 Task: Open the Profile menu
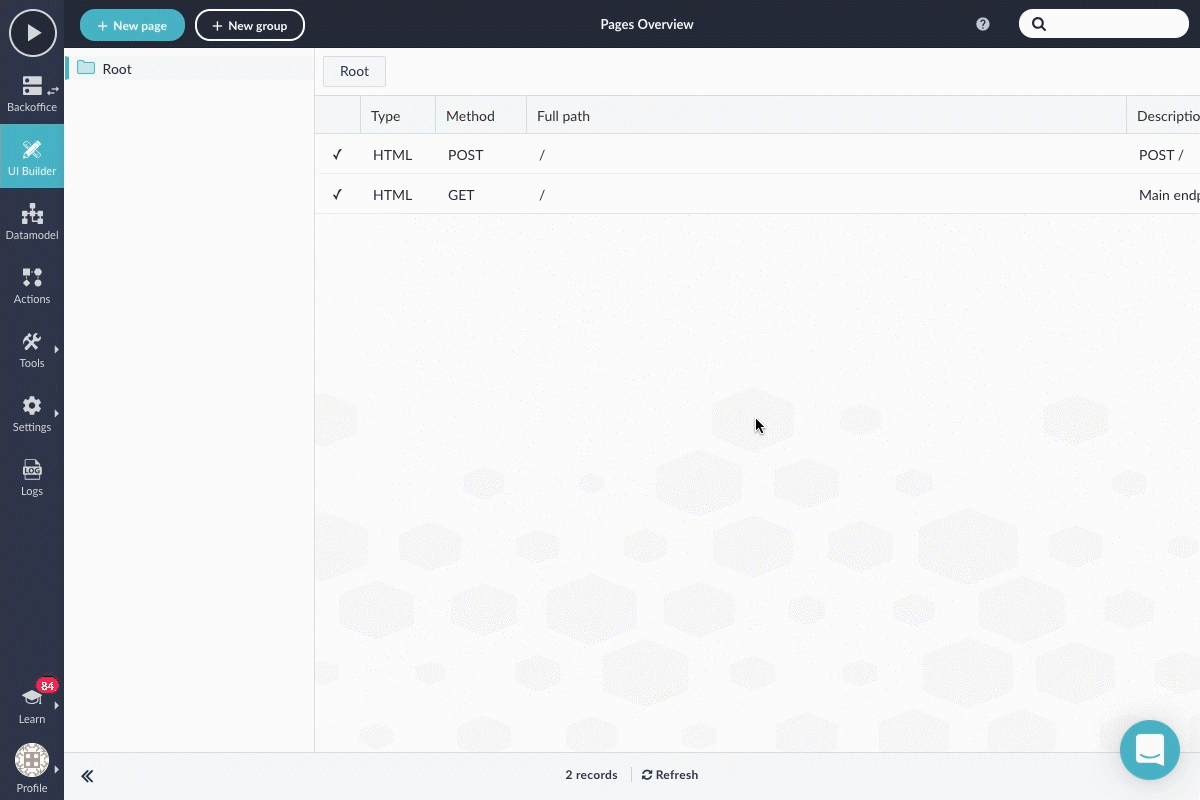(x=32, y=767)
